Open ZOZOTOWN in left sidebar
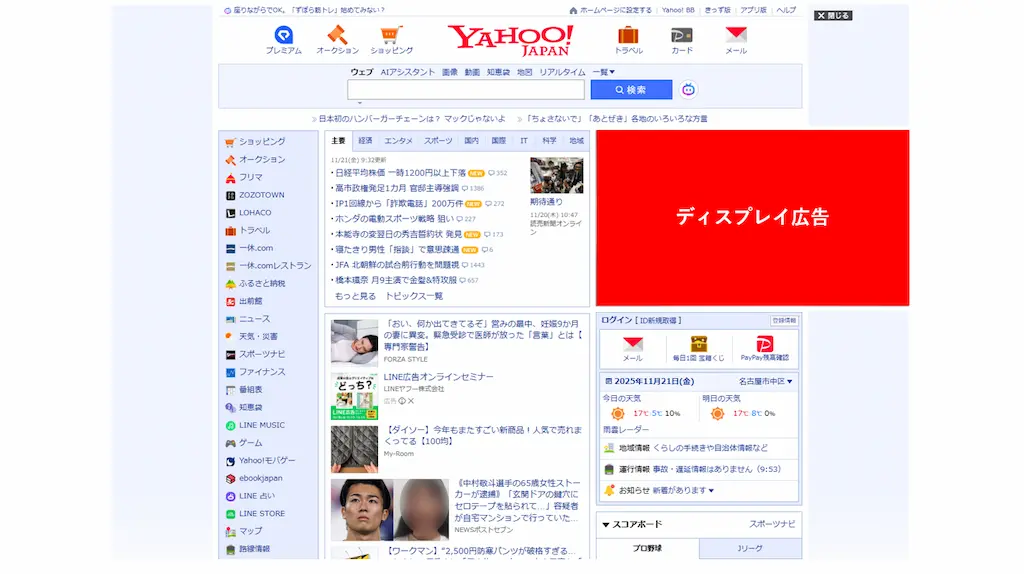Screen dimensions: 1024x574 pos(261,195)
